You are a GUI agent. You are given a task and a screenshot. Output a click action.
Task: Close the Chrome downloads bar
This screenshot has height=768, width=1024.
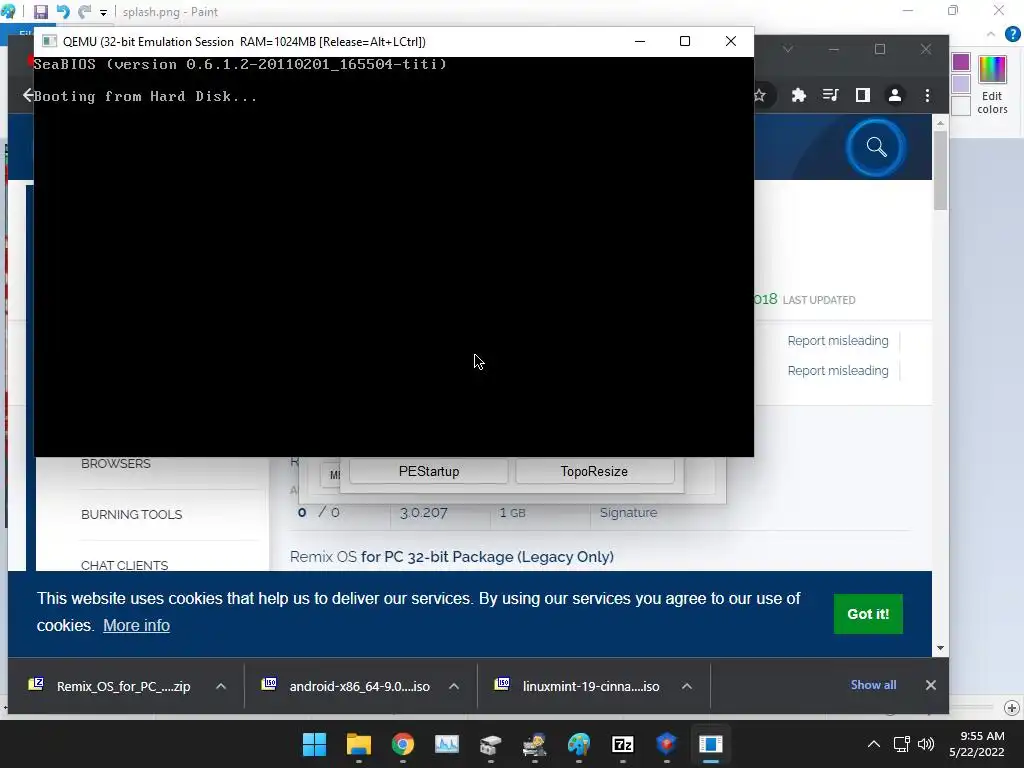click(931, 685)
